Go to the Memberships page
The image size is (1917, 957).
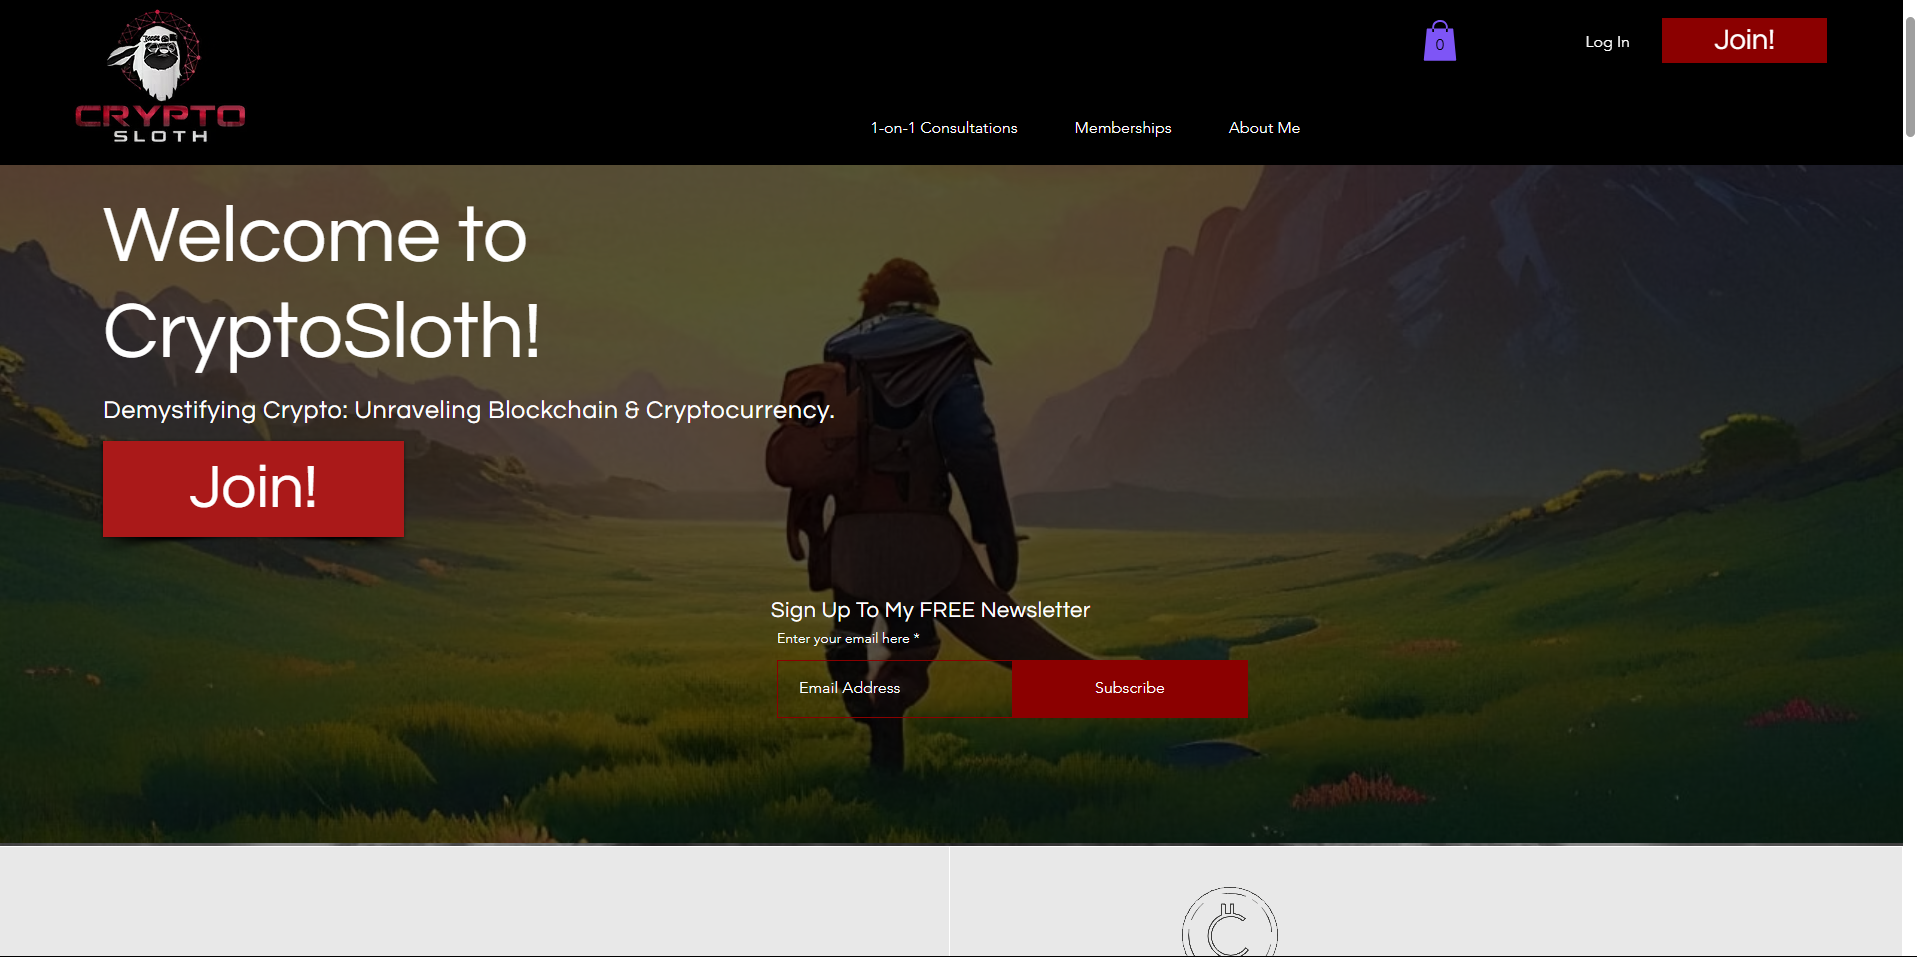(1123, 128)
